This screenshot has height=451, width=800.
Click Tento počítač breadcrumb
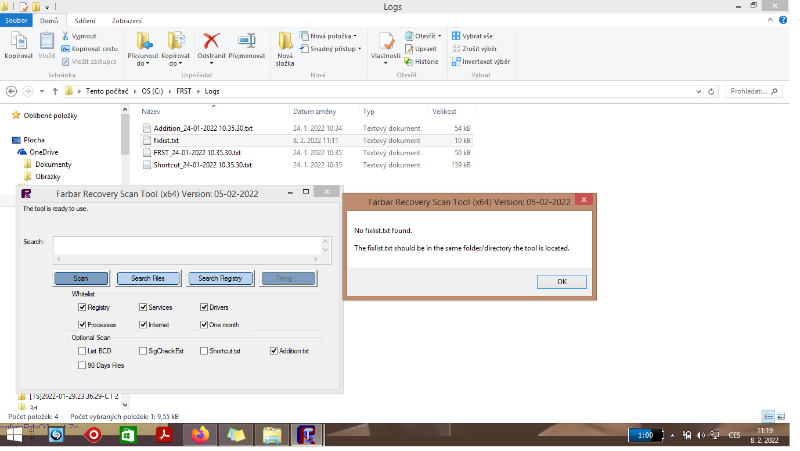(107, 92)
